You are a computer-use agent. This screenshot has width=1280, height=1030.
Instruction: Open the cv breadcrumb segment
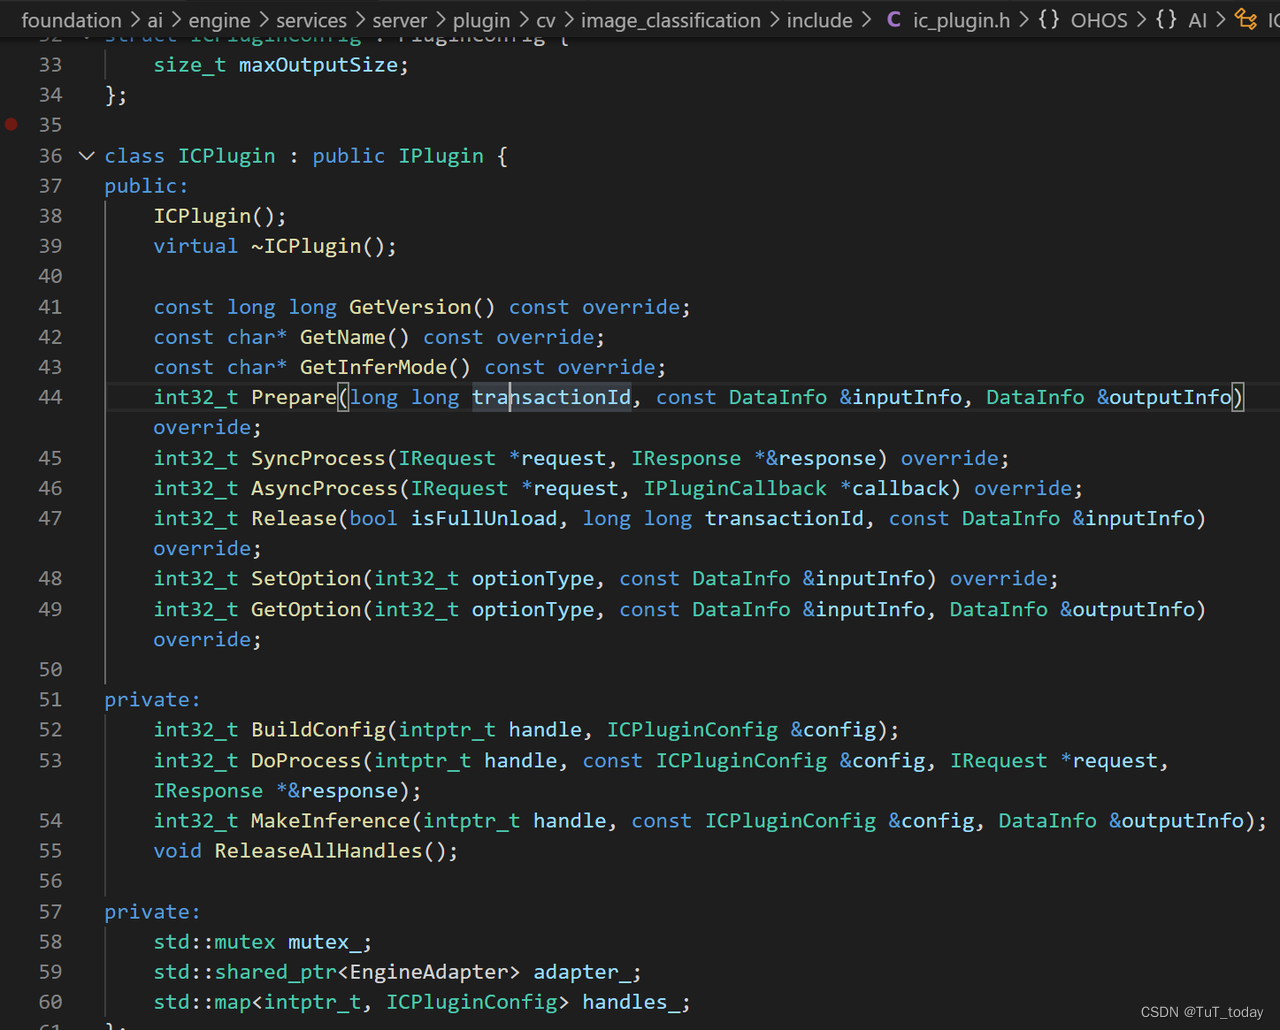(546, 20)
